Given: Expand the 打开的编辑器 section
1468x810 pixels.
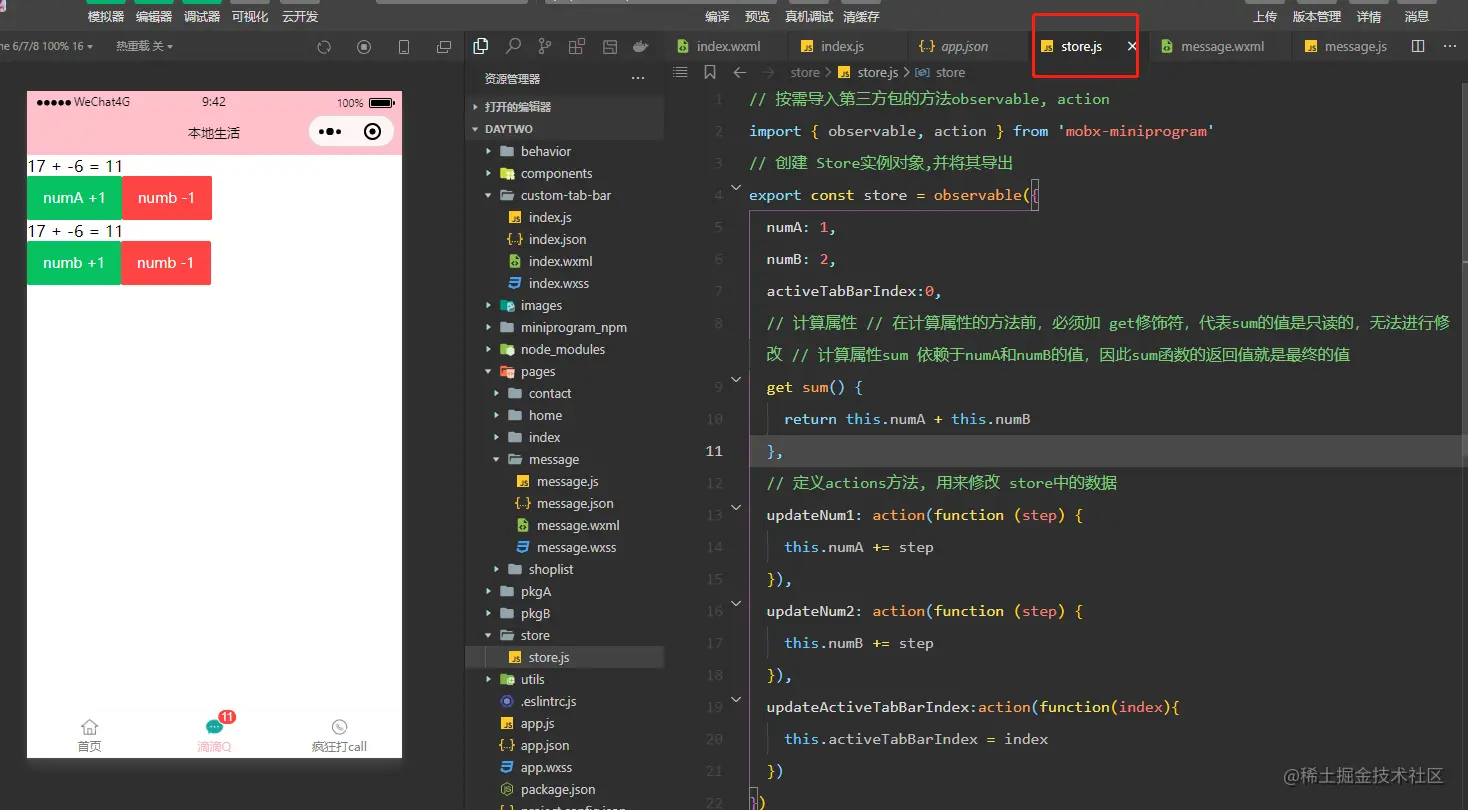Looking at the screenshot, I should point(565,107).
